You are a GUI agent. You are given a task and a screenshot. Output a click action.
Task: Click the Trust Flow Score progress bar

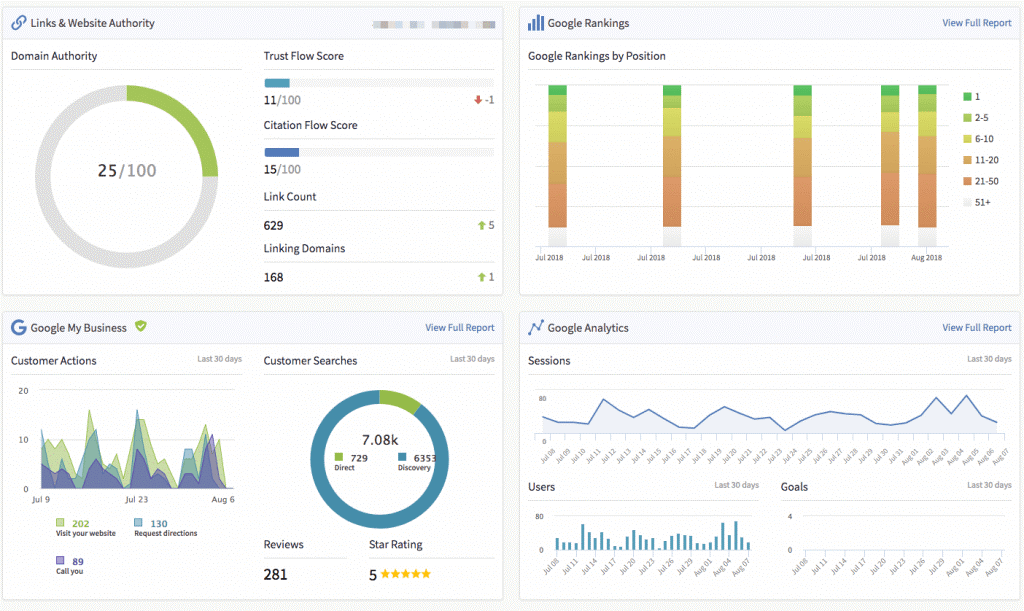click(x=379, y=83)
